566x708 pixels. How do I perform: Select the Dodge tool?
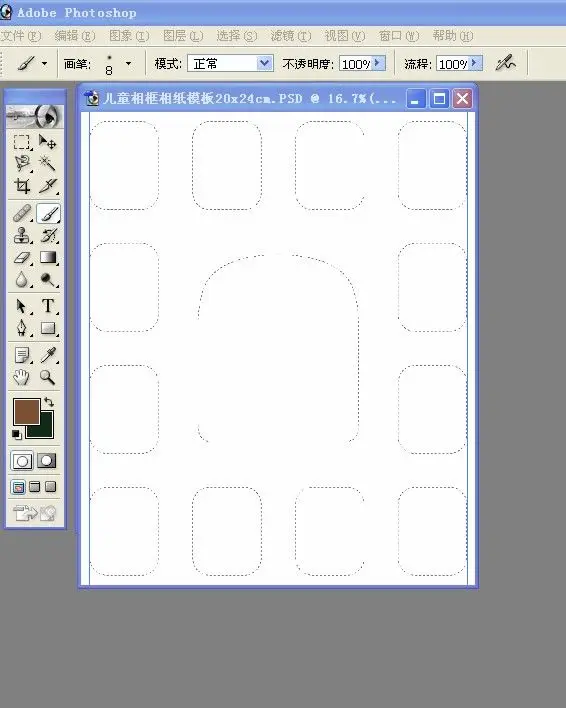[47, 279]
